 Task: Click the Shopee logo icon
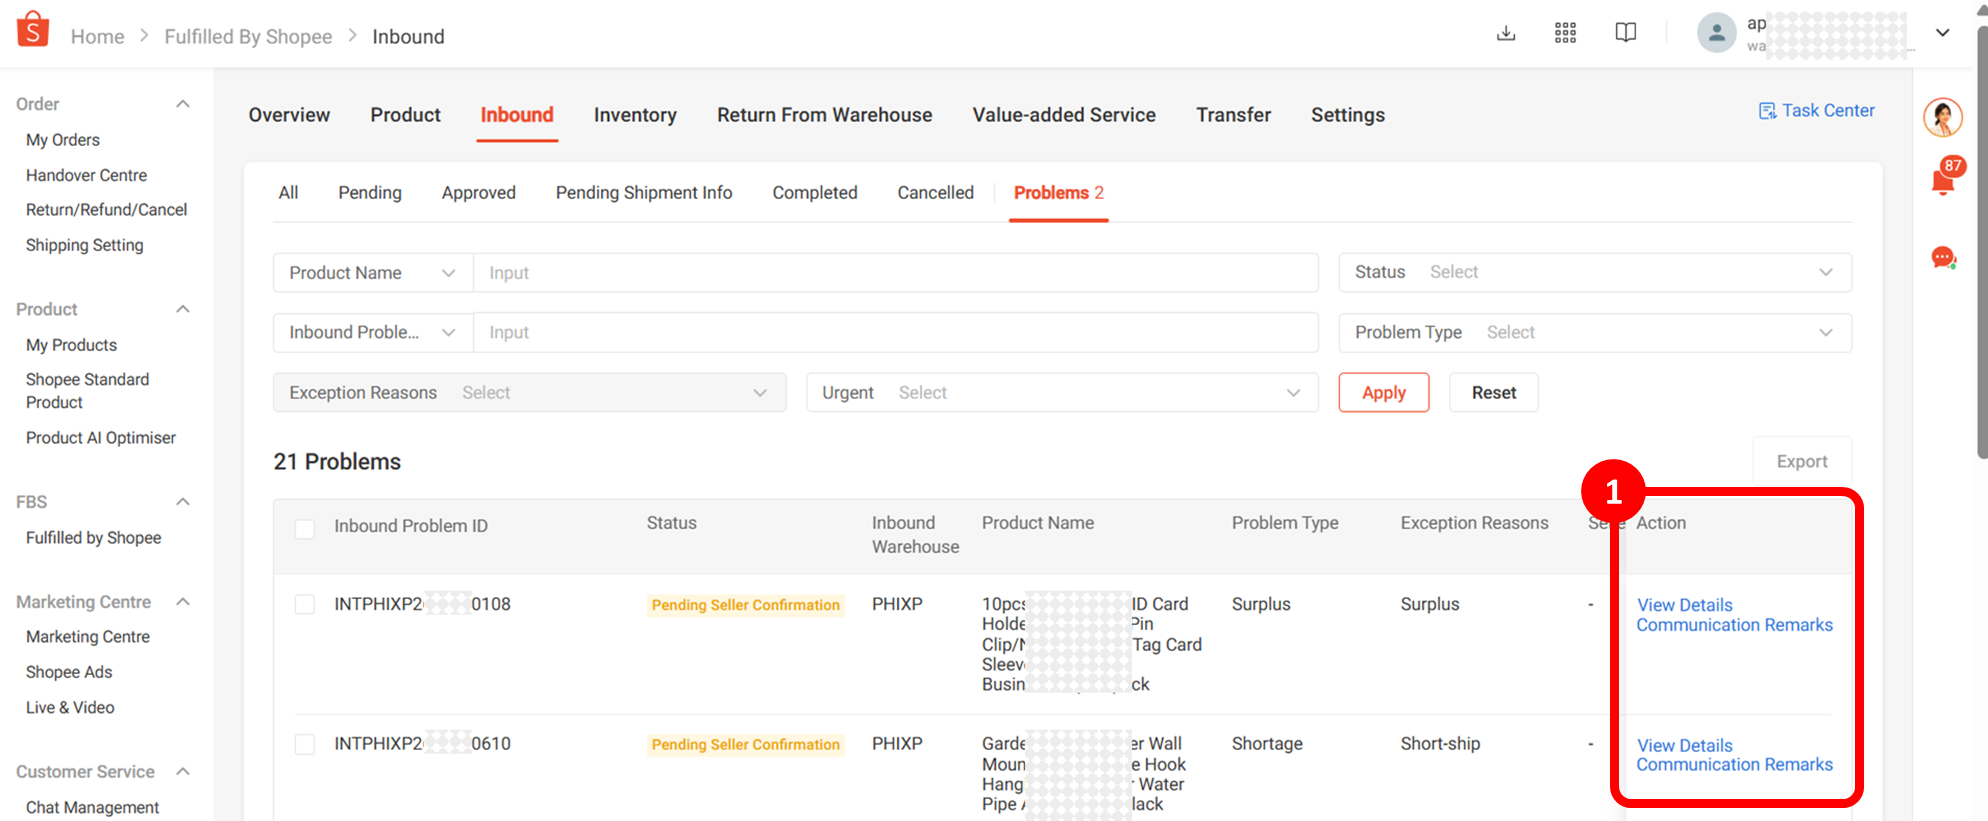[33, 30]
